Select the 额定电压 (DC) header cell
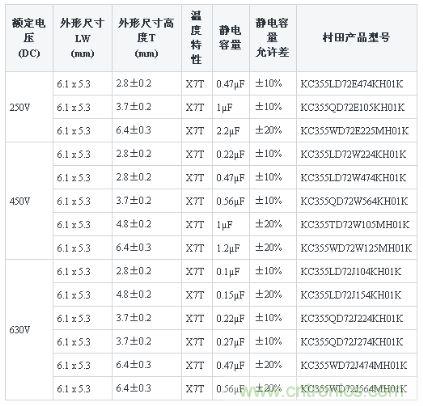Screen dimensions: 423x406 click(x=29, y=38)
